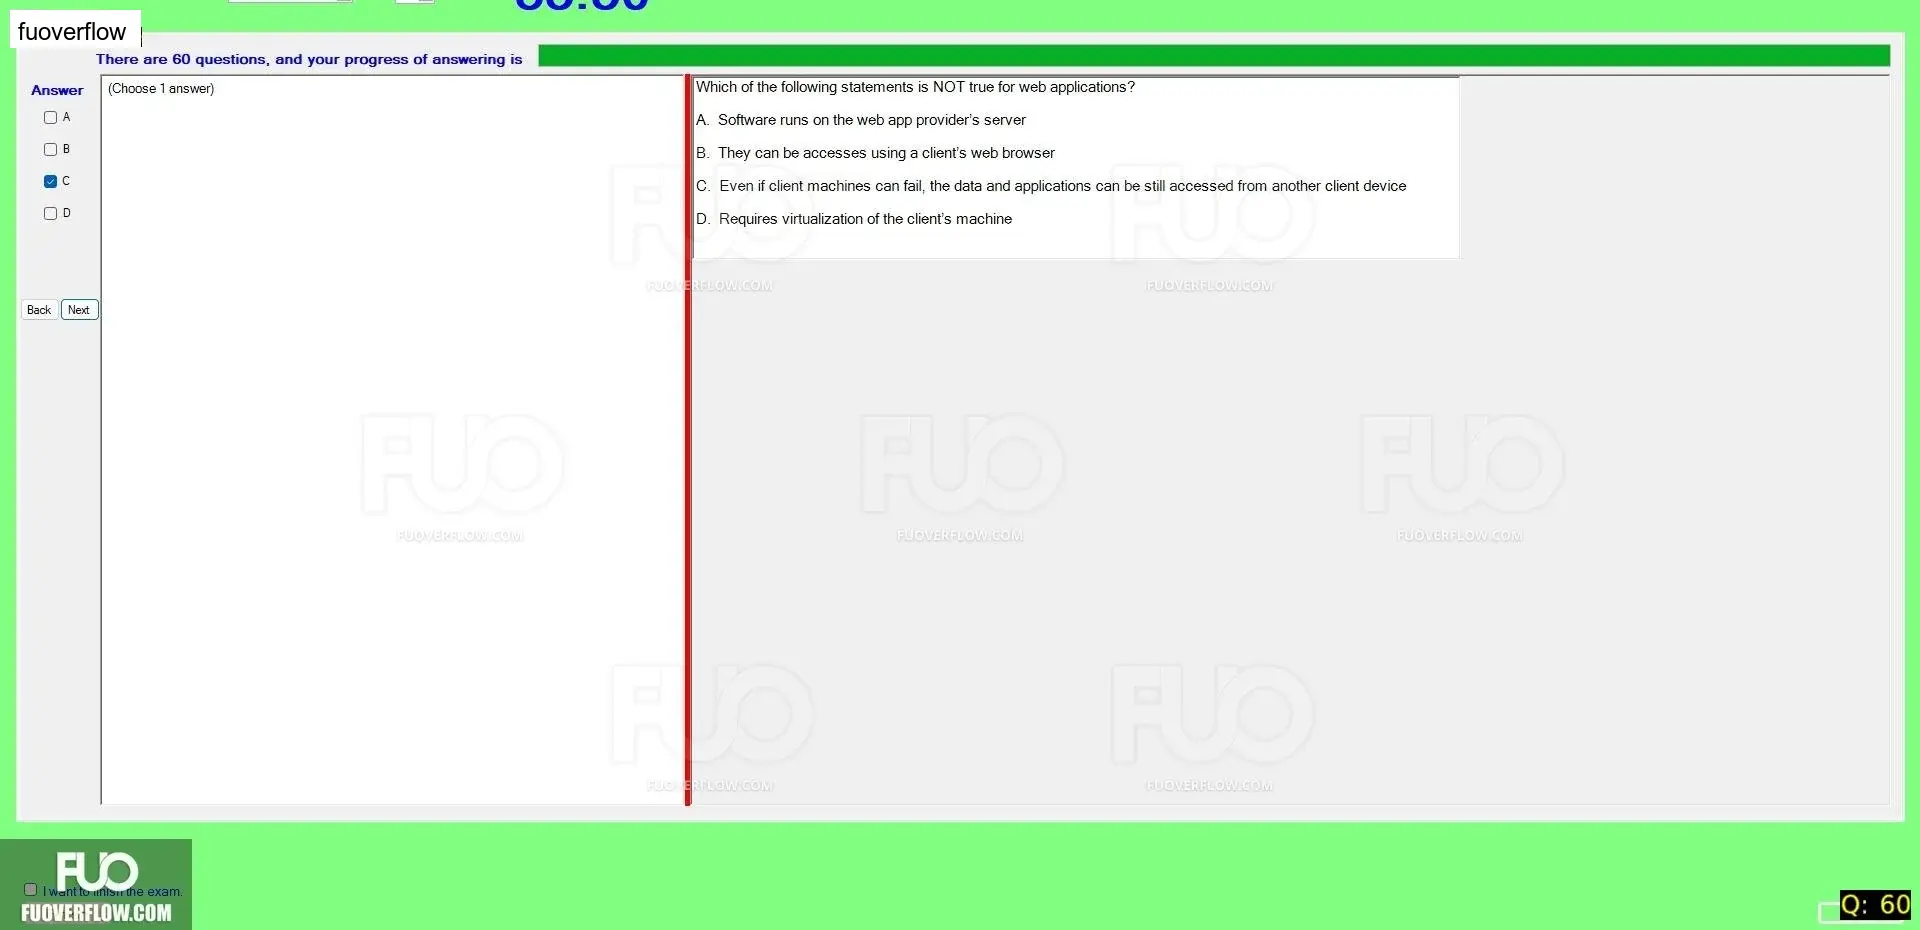Click the 'fuoverflow' title label
The width and height of the screenshot is (1920, 930).
[x=72, y=32]
